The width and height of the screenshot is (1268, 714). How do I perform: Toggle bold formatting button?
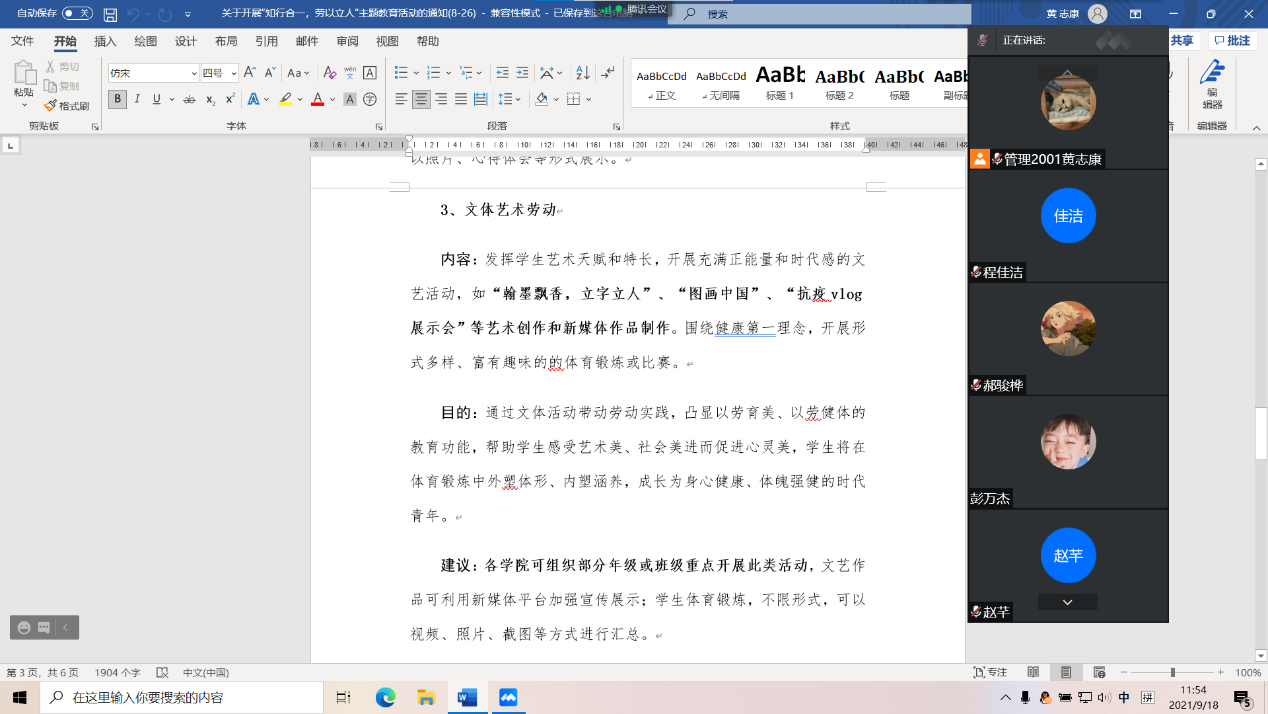pyautogui.click(x=118, y=99)
